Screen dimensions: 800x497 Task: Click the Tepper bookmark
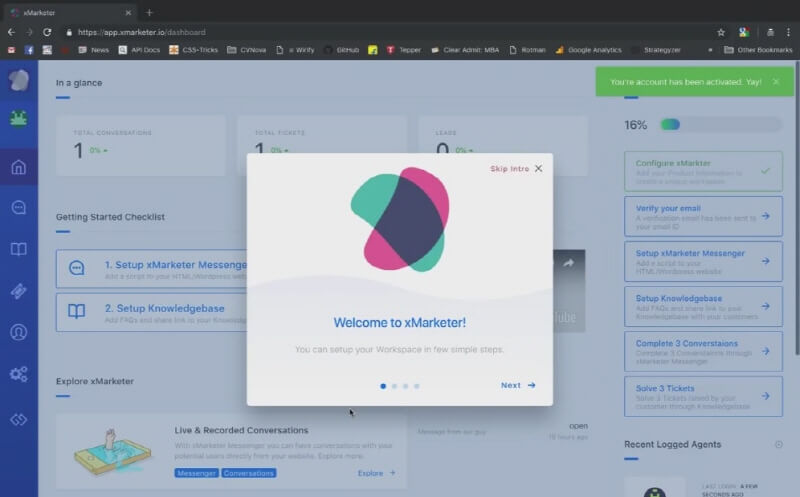point(404,50)
